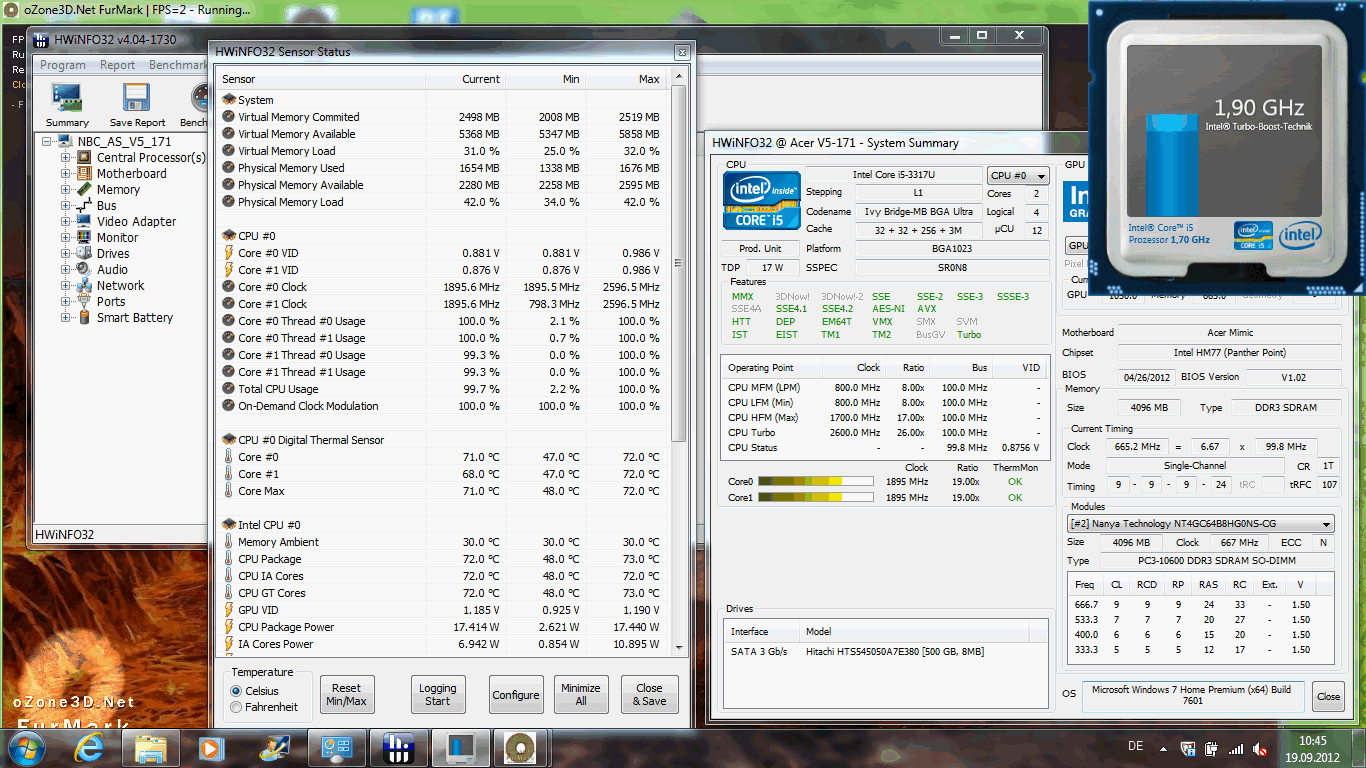
Task: Collapse the NBC_AS_V5_171 root node
Action: point(47,142)
